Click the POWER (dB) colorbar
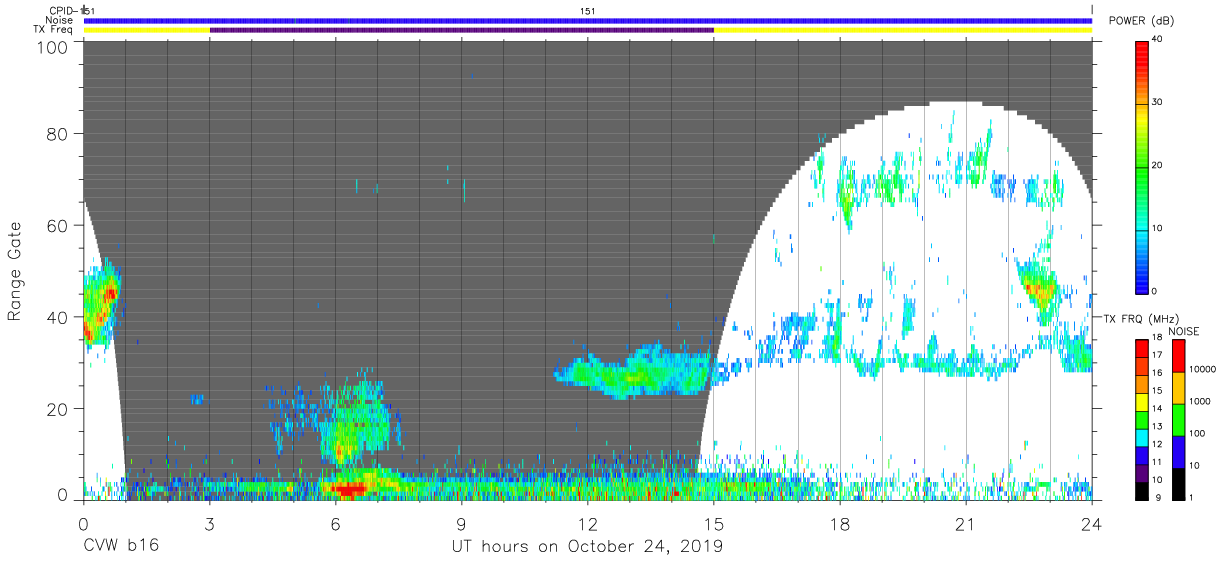 tap(1142, 166)
